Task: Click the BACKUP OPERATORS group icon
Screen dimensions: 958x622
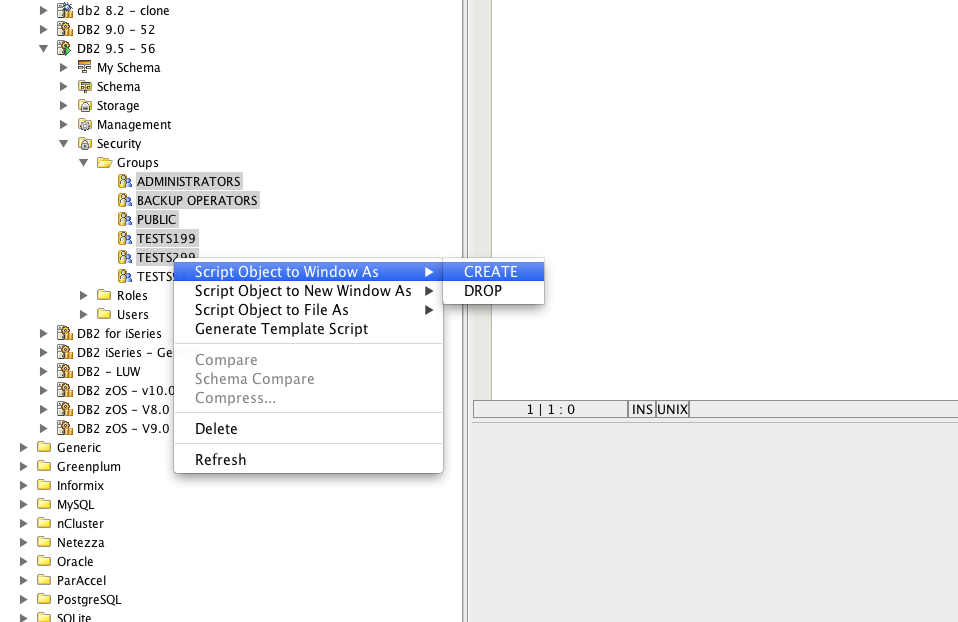Action: pyautogui.click(x=125, y=200)
